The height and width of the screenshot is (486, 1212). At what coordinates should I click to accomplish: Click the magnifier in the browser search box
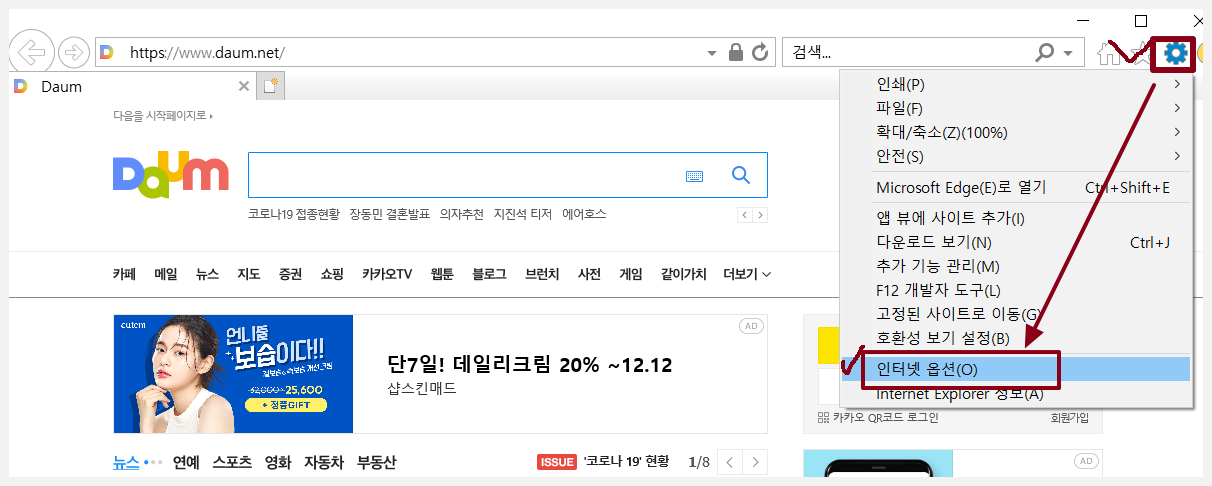pyautogui.click(x=1045, y=52)
